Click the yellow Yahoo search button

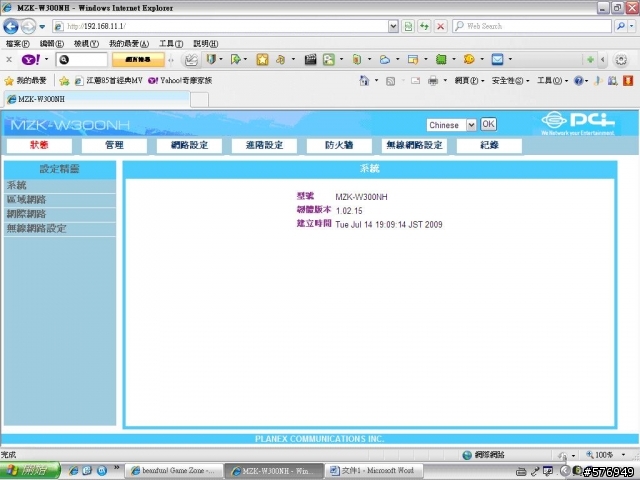pos(138,60)
